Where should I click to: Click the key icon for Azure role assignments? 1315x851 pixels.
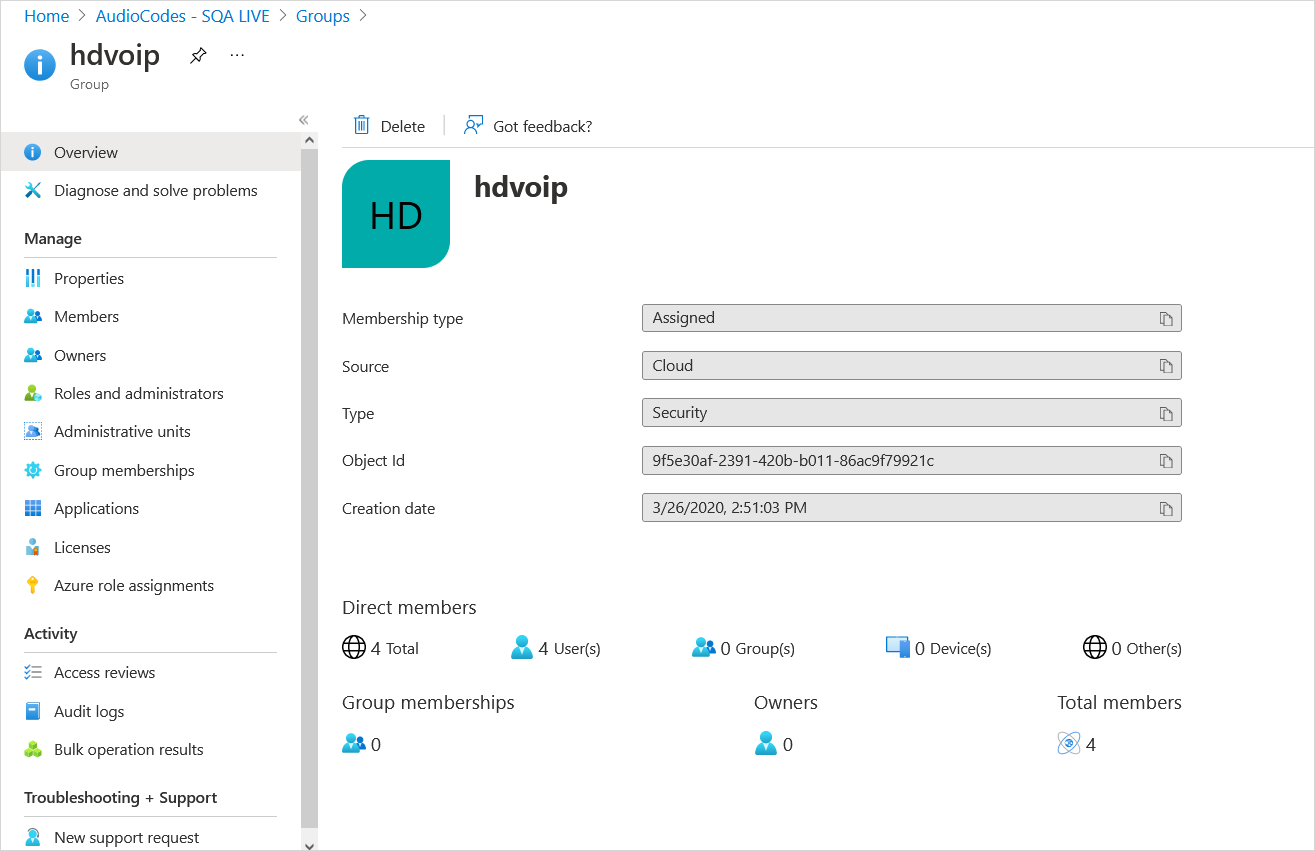[33, 585]
